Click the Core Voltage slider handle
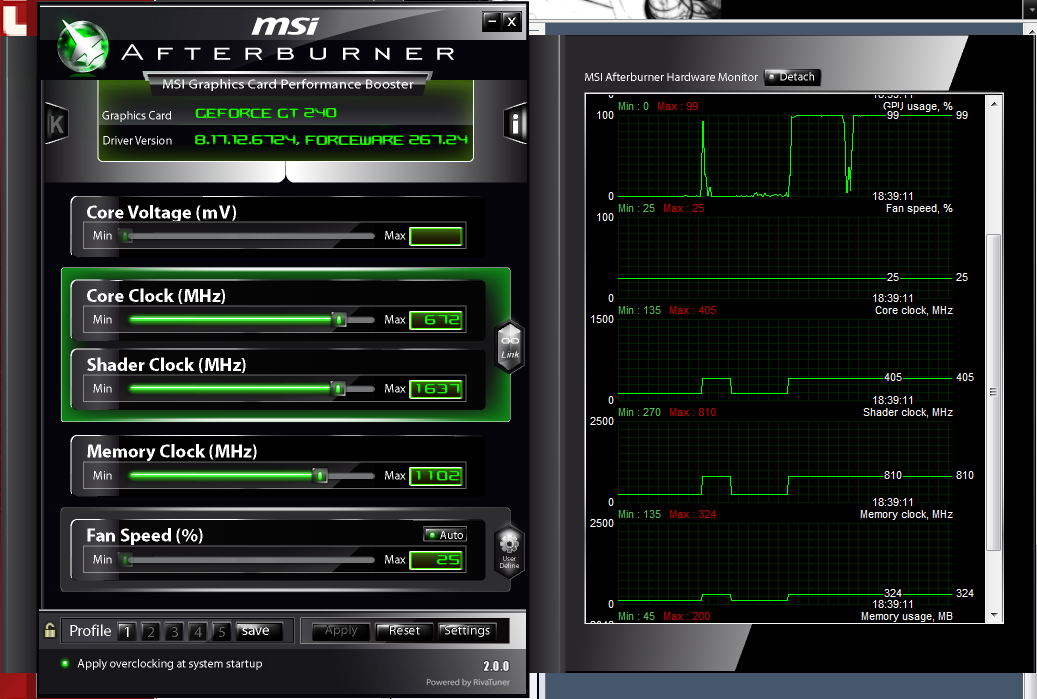1037x699 pixels. coord(126,235)
